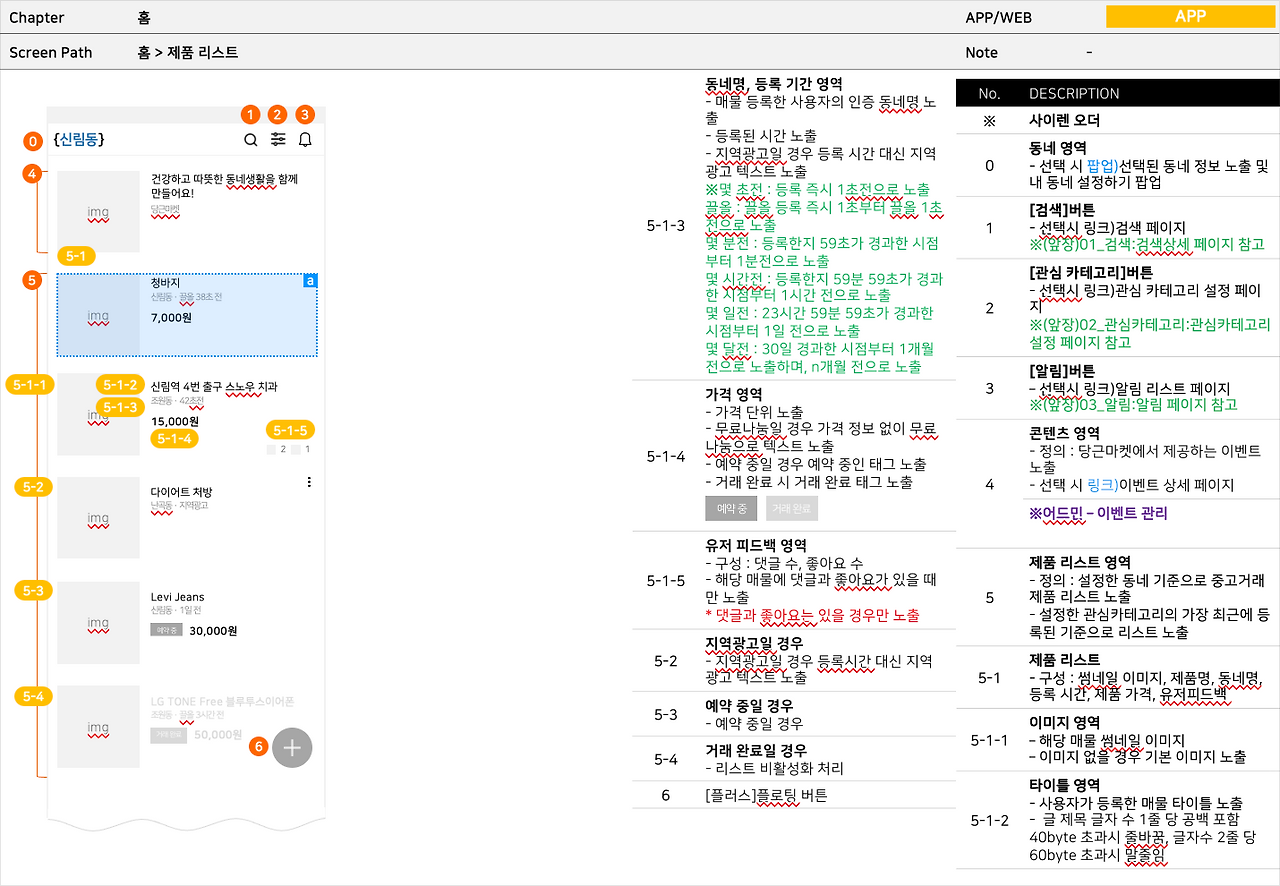Click the blue 'a' badge on 청바지 item
1280x886 pixels.
(x=309, y=282)
